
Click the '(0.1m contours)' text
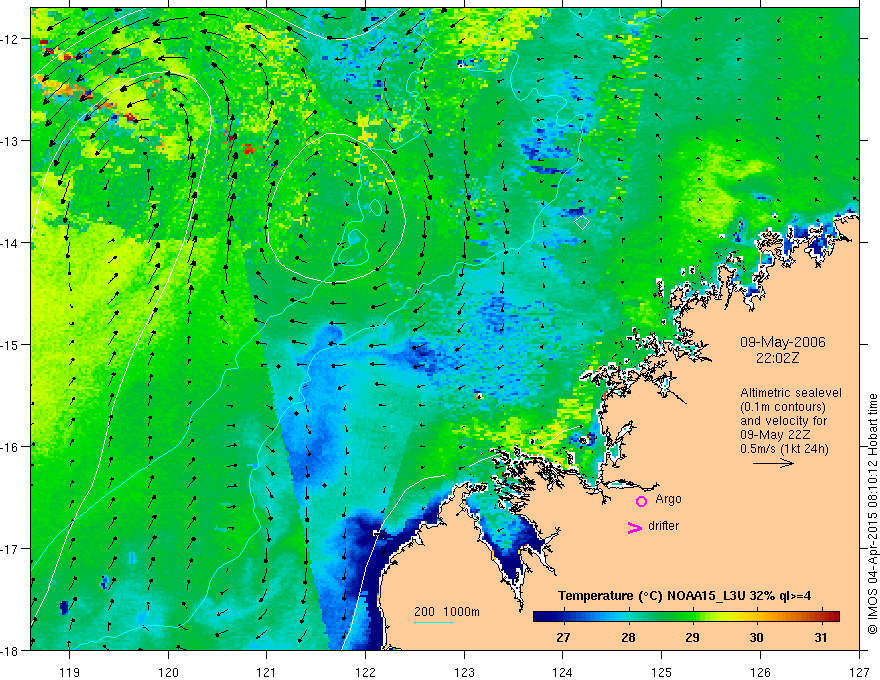783,407
